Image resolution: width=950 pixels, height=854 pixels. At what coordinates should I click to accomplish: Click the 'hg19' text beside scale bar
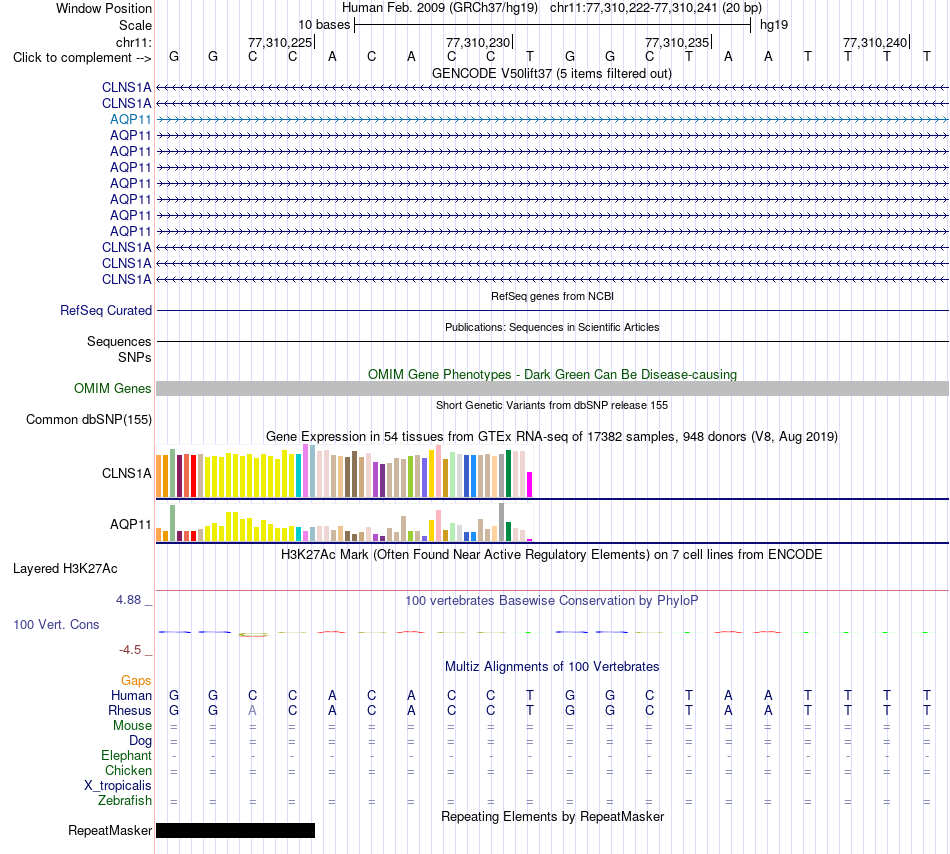click(774, 25)
